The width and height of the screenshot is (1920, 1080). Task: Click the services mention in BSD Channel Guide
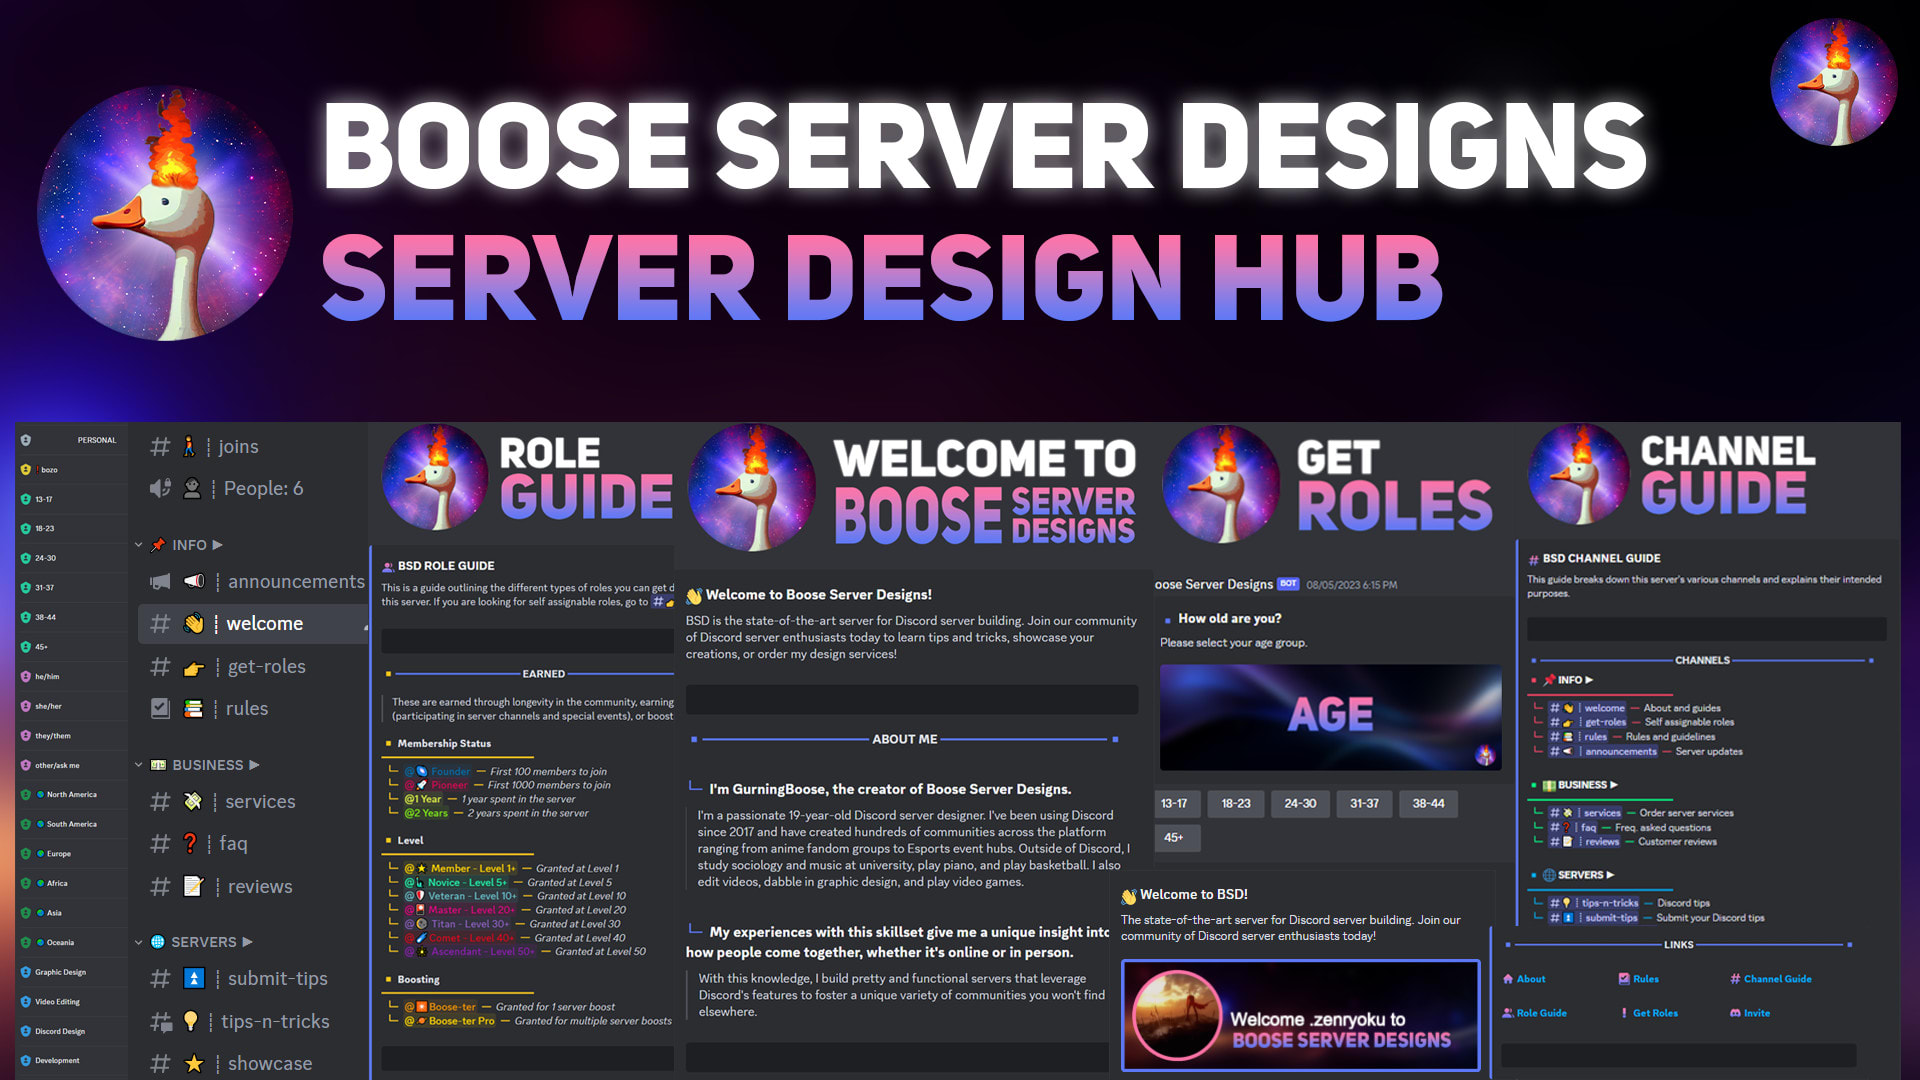pos(1586,813)
